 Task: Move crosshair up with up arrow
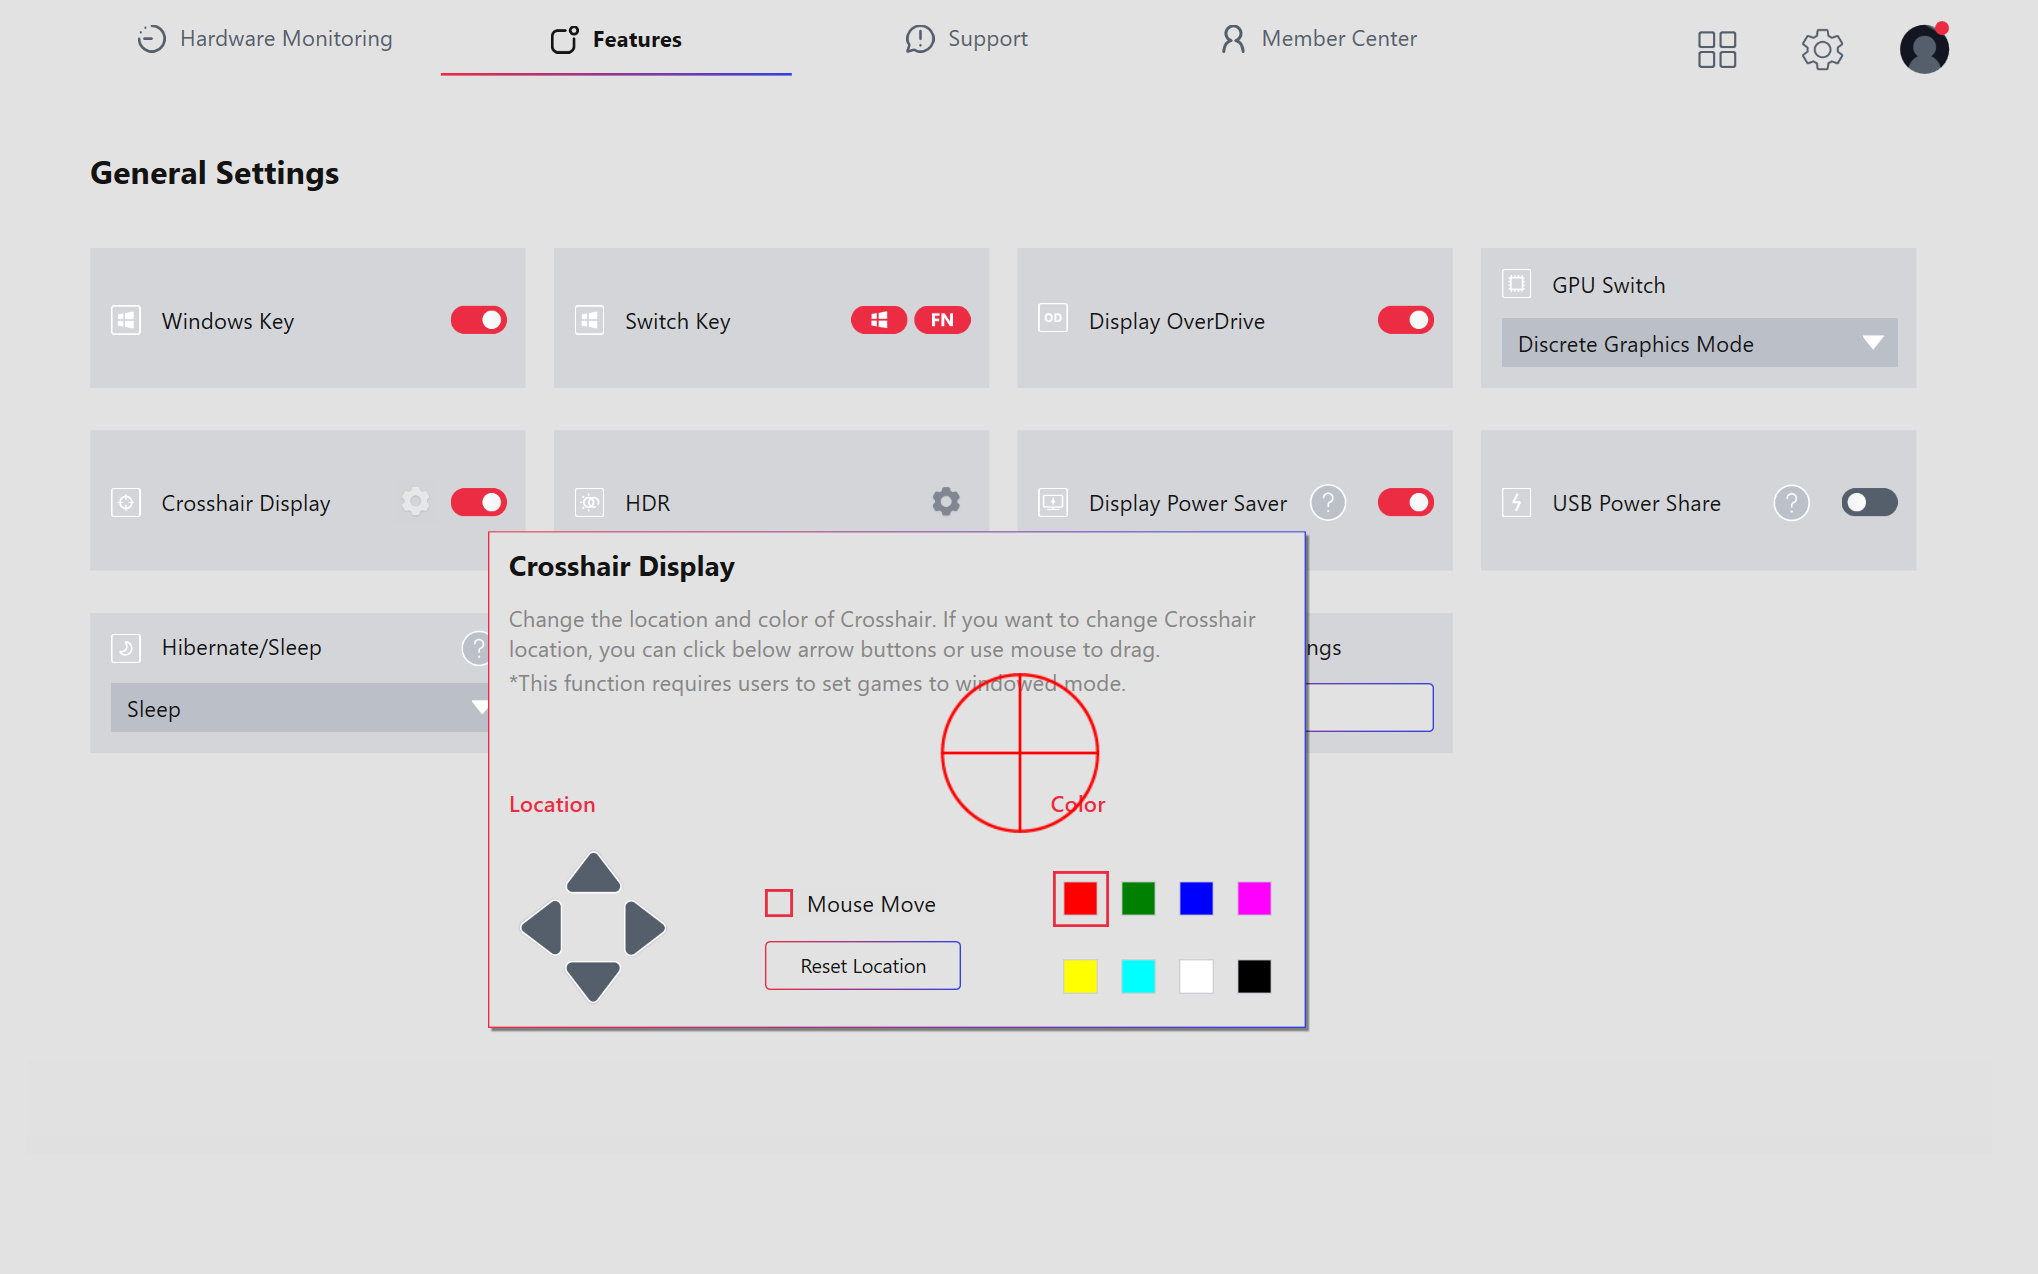click(593, 873)
